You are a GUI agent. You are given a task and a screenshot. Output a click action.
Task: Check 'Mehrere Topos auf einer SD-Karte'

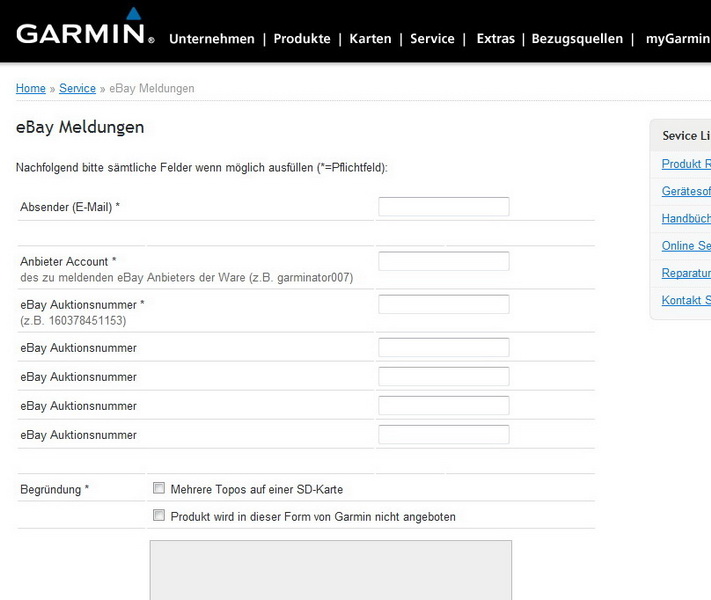159,489
